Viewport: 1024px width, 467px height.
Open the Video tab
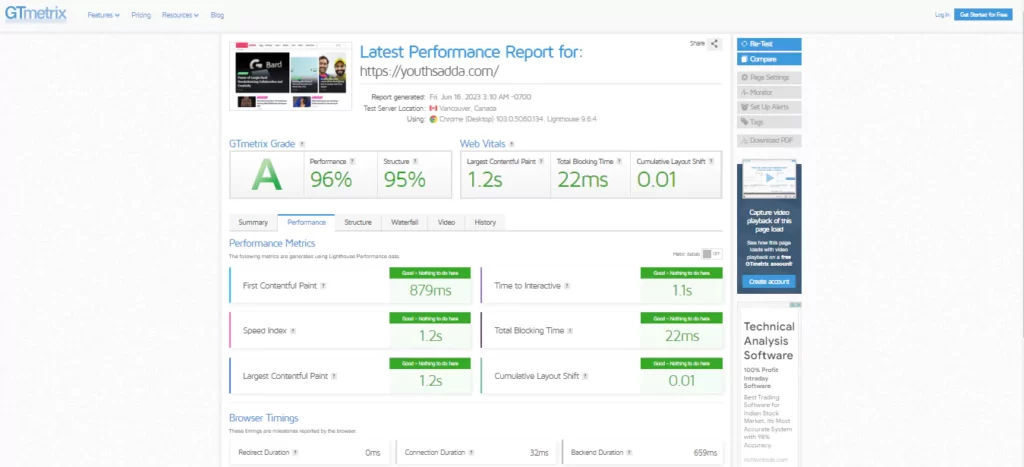pyautogui.click(x=447, y=223)
